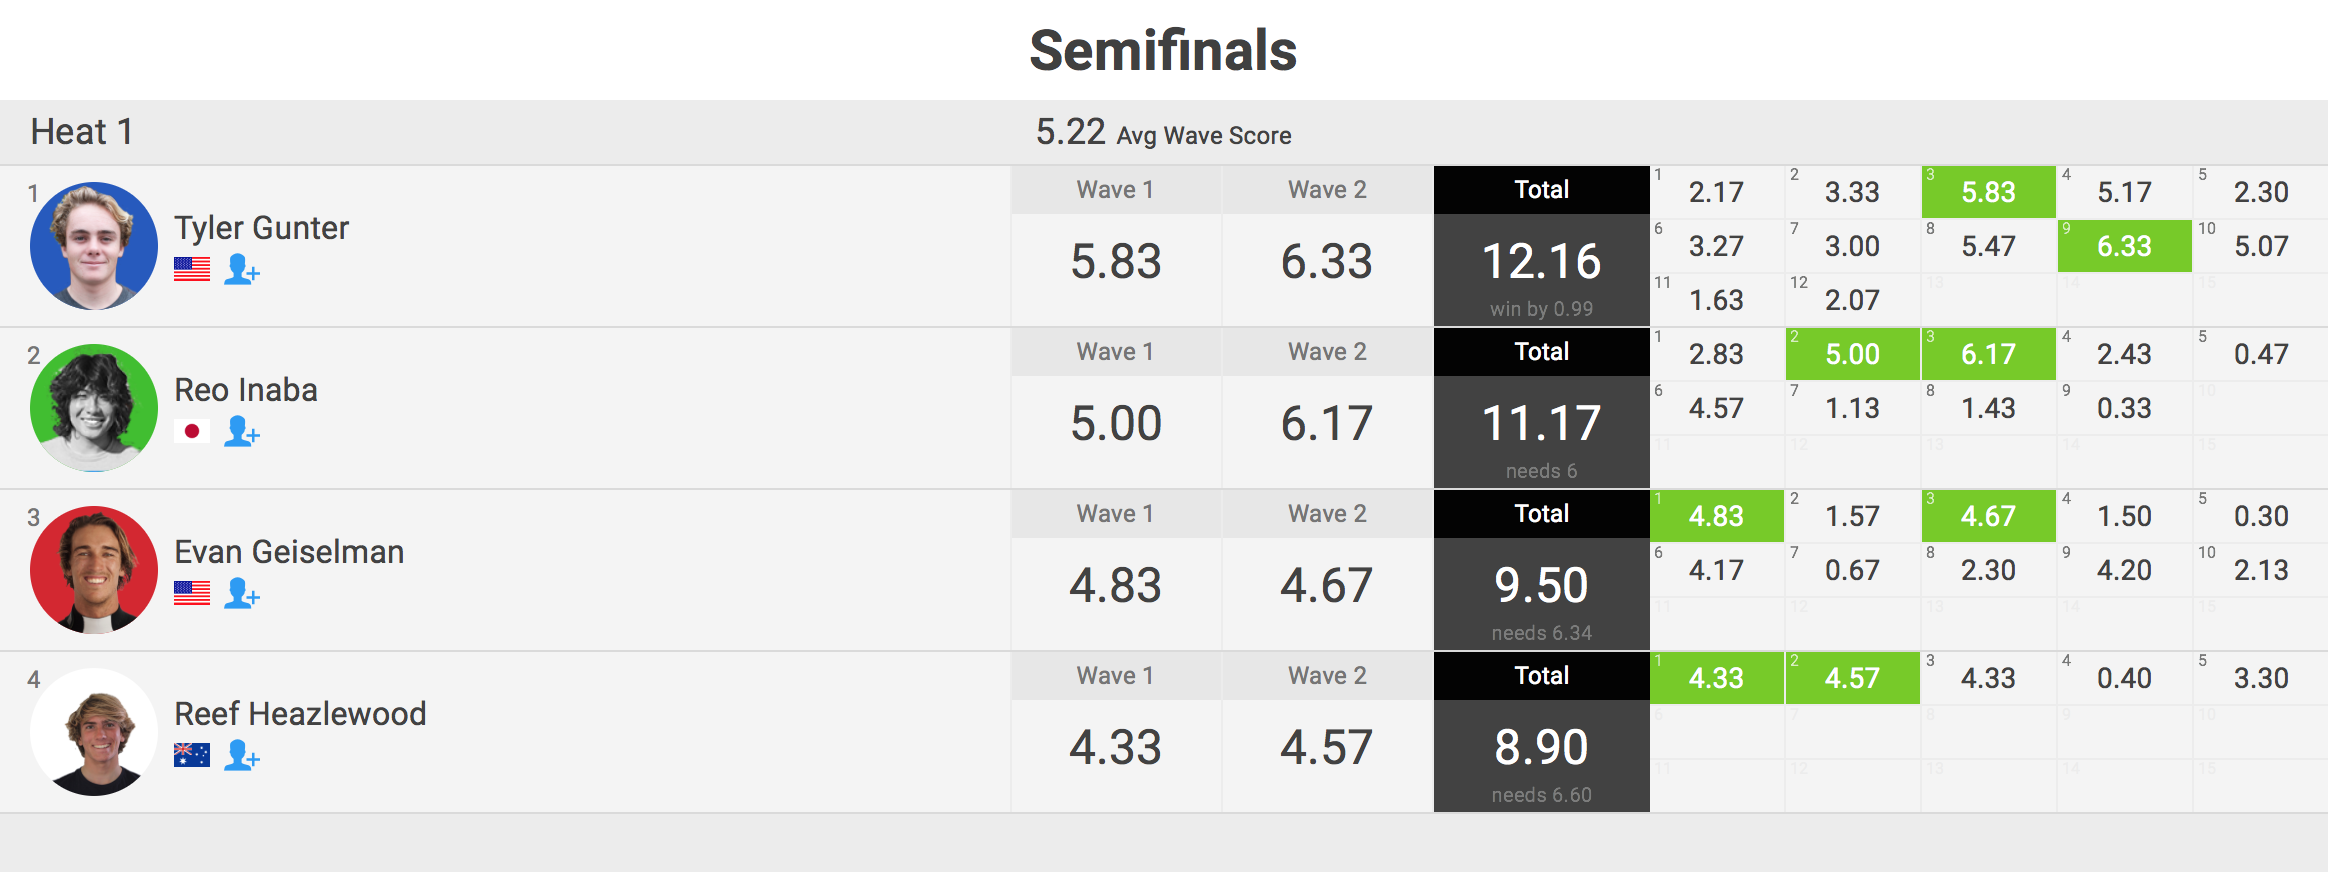Select Reef Heazlewood's highlighted 4.57 wave score

pos(1852,678)
